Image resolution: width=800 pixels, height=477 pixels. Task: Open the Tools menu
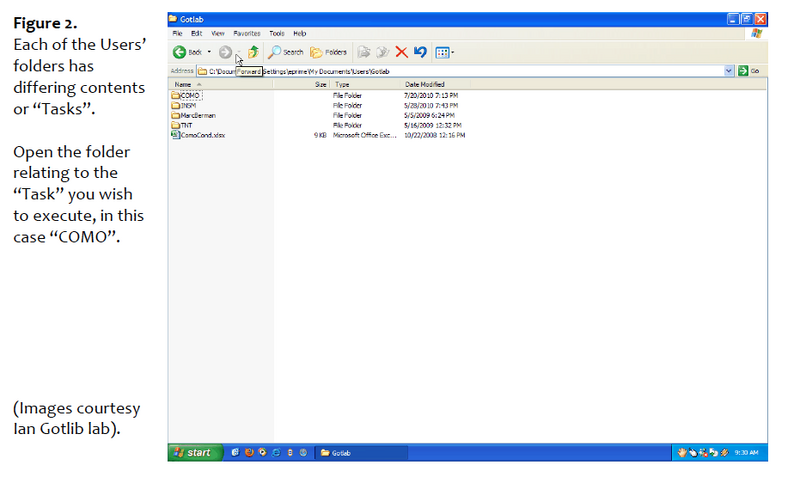click(277, 34)
